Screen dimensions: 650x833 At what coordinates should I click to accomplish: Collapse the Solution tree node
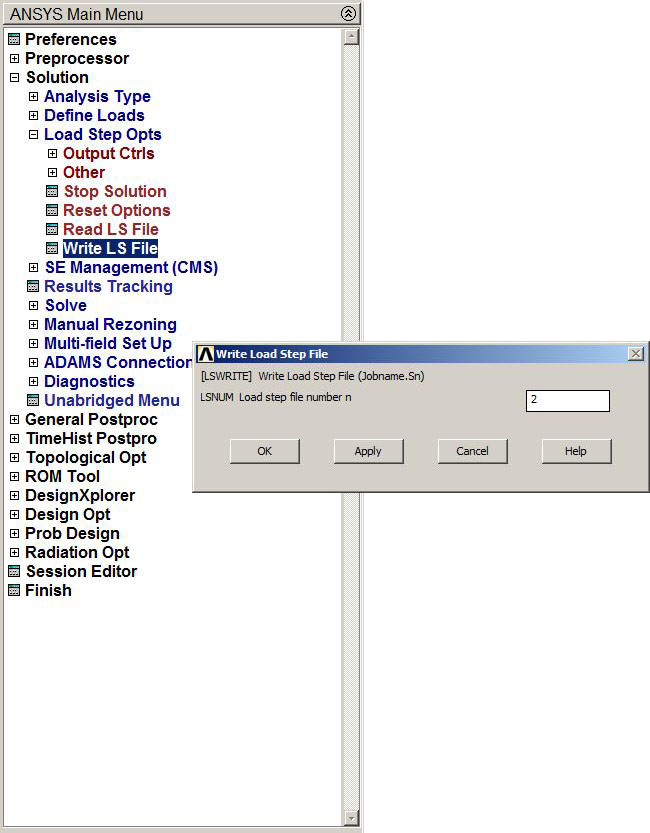pyautogui.click(x=14, y=78)
